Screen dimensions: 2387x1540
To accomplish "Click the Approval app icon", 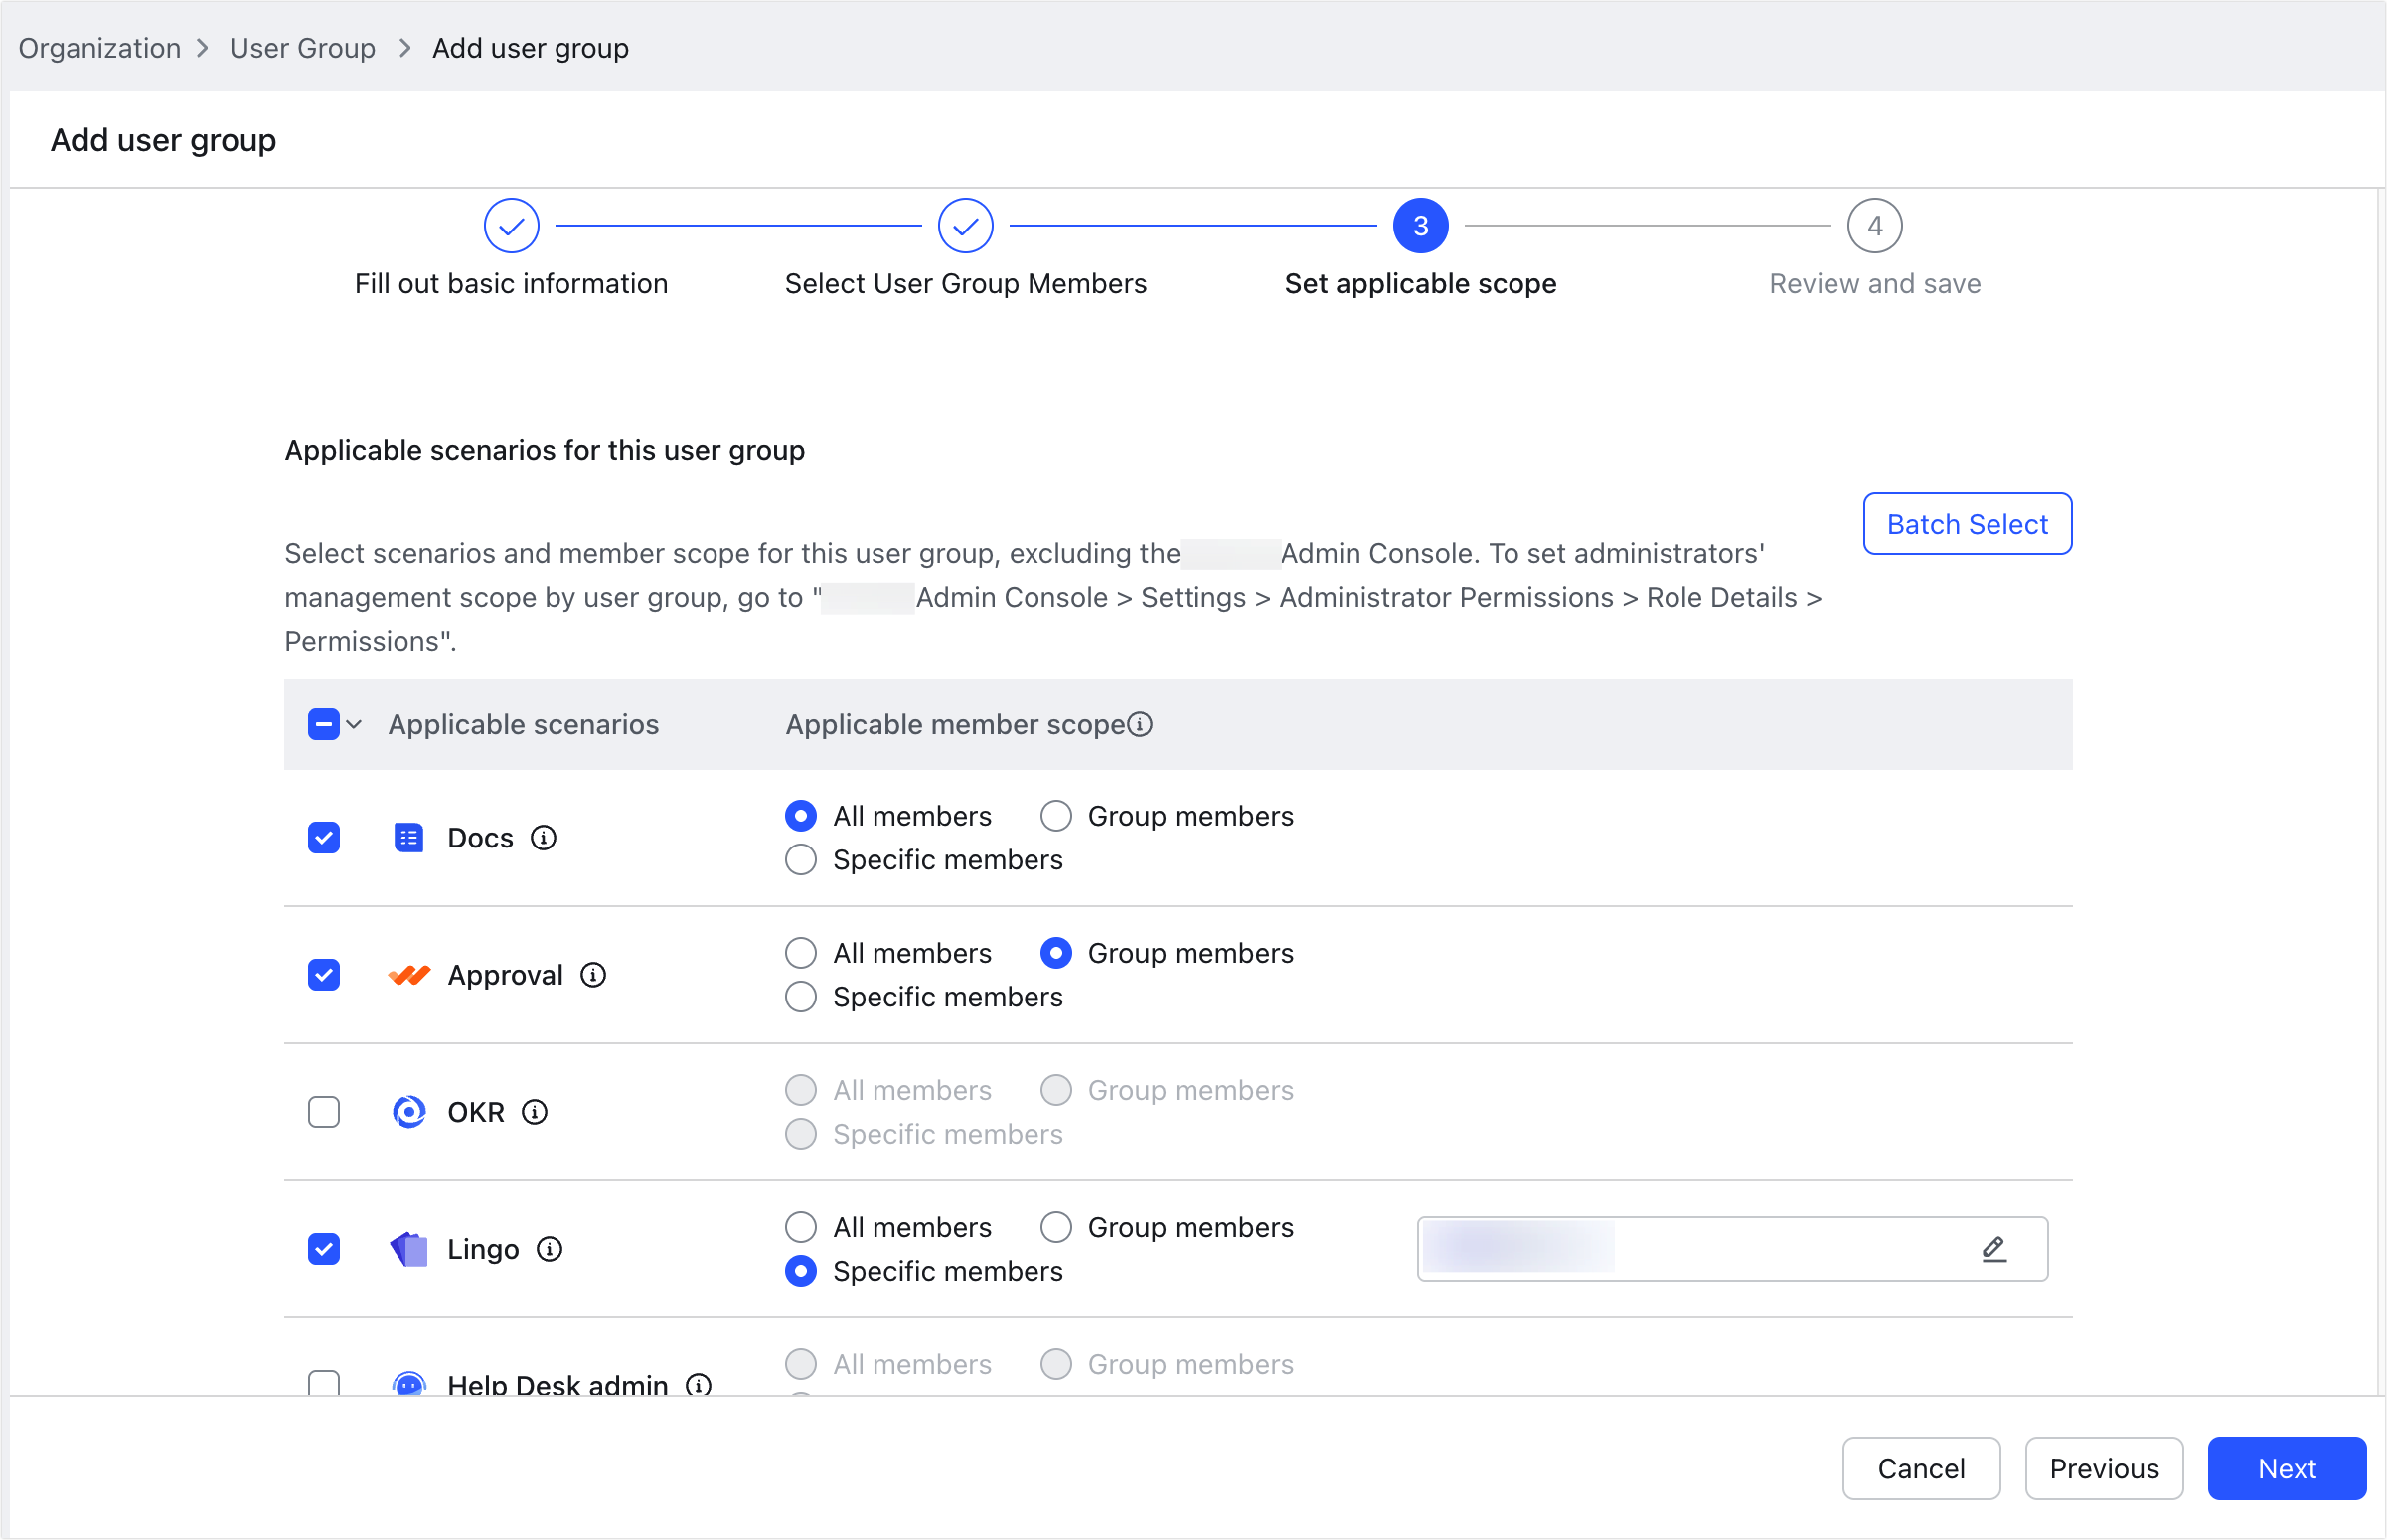I will pyautogui.click(x=408, y=975).
